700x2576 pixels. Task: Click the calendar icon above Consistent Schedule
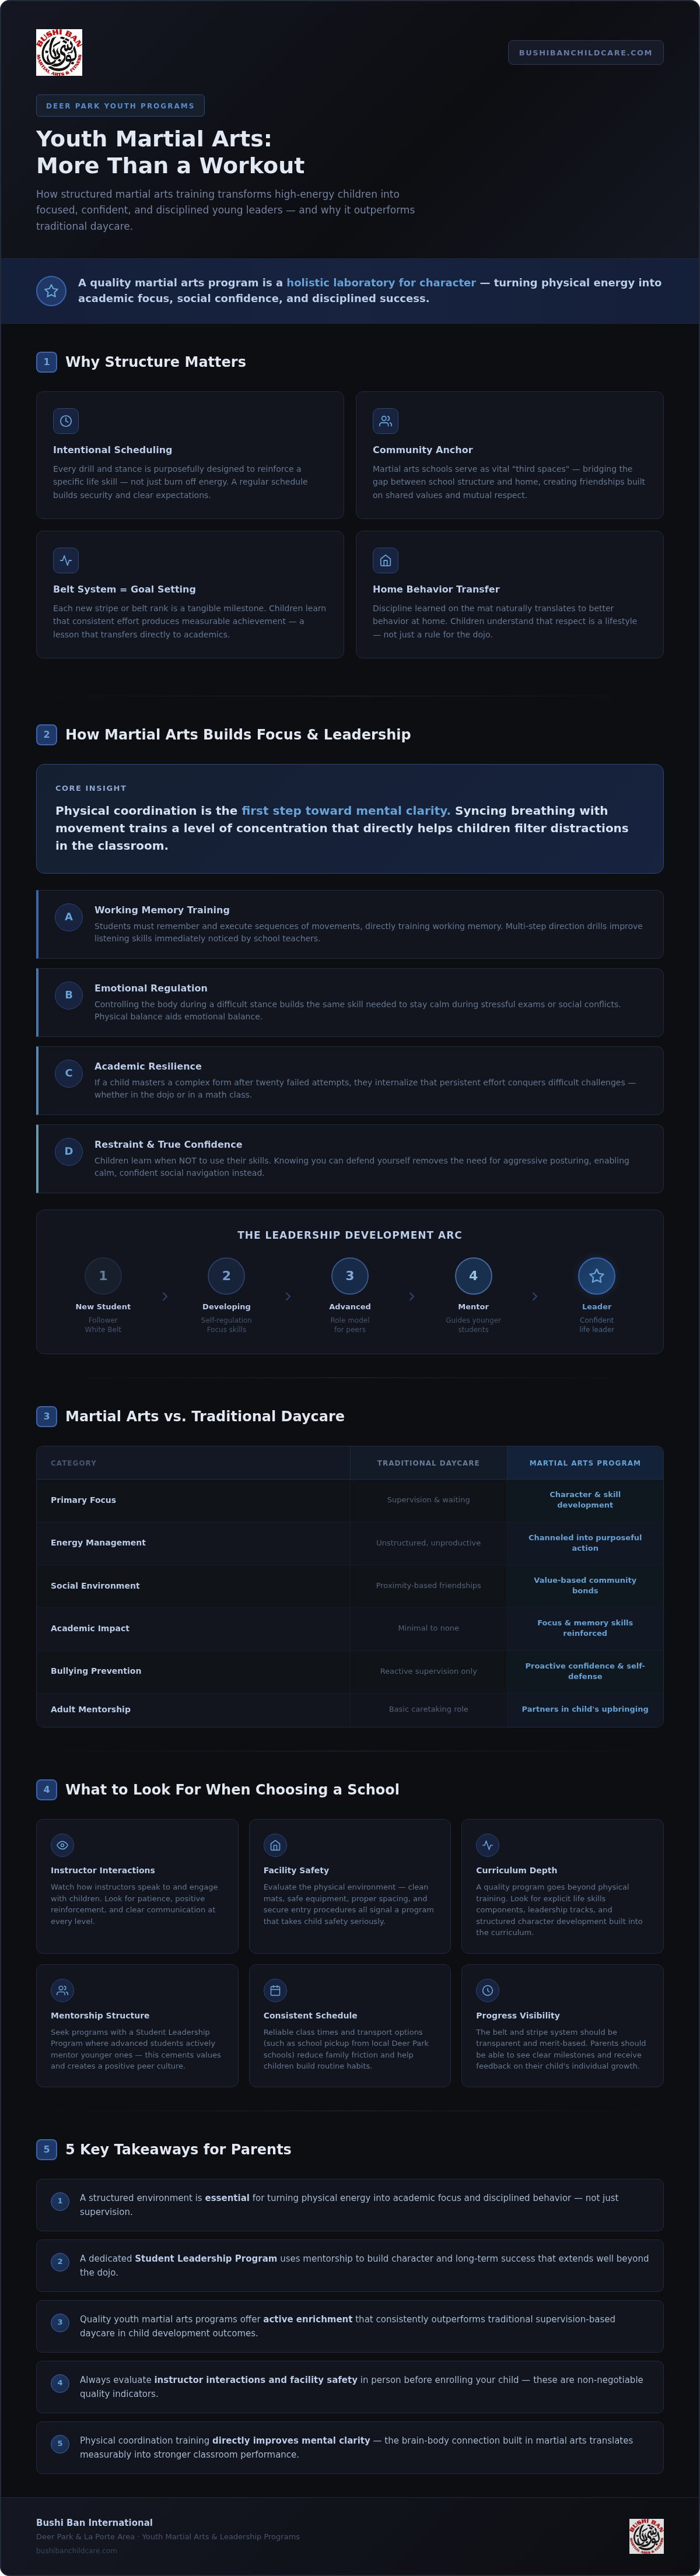(x=275, y=1990)
